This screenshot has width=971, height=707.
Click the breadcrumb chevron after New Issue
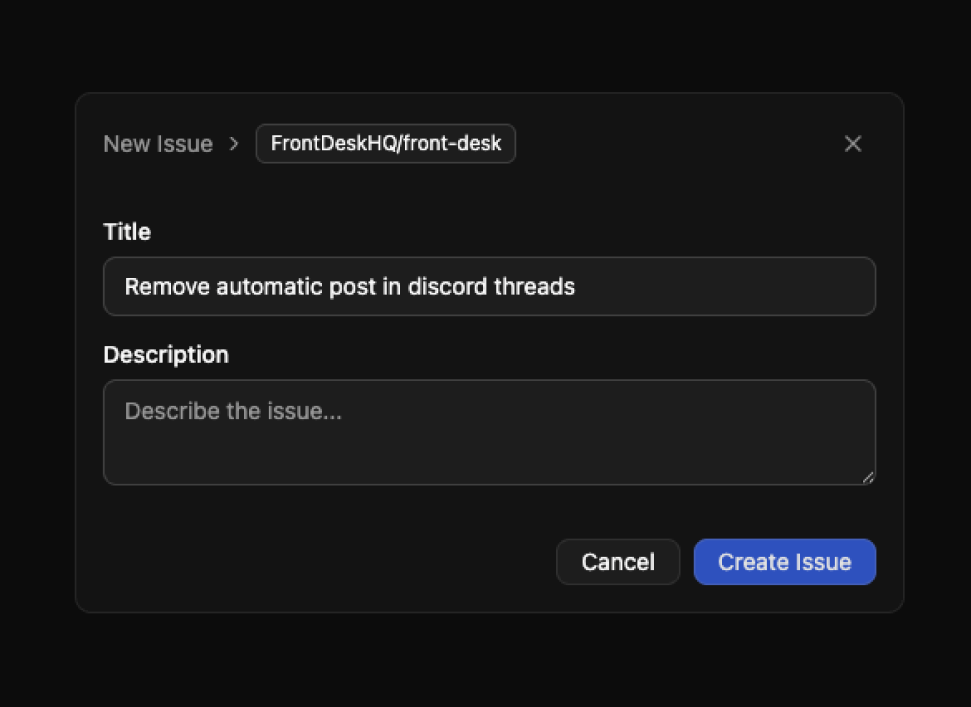point(234,144)
